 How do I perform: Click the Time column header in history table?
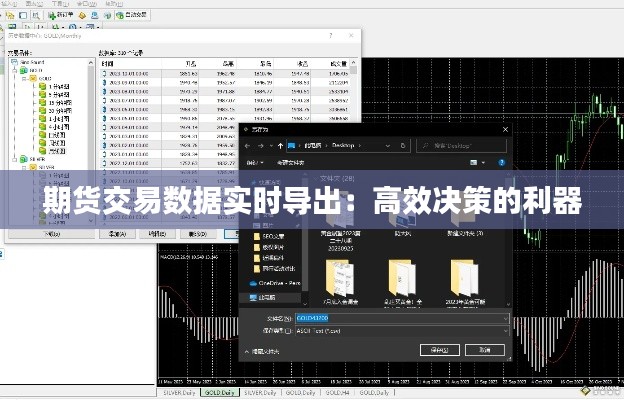[108, 62]
